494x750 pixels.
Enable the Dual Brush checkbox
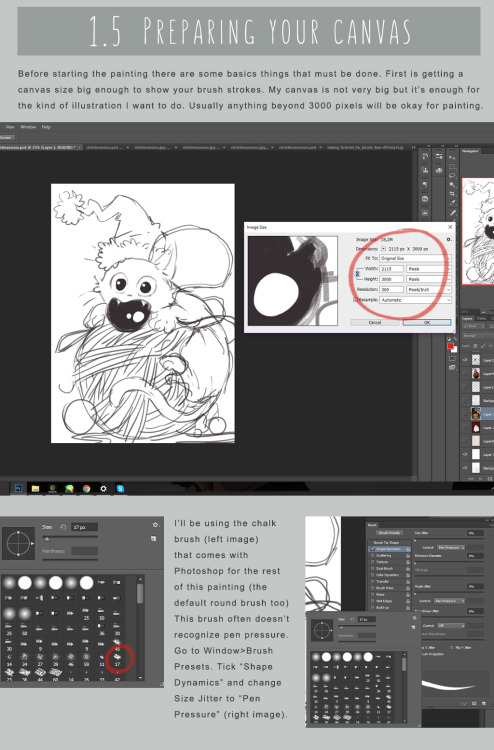point(373,568)
